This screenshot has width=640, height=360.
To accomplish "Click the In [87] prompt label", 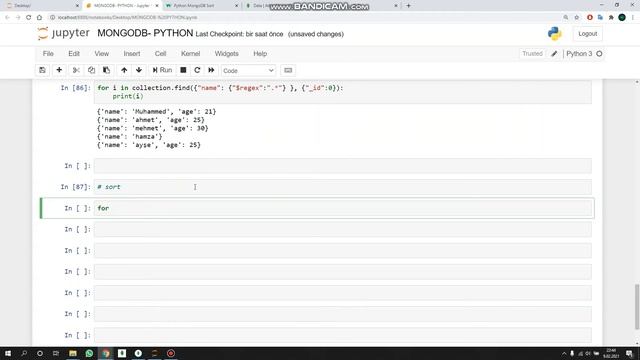I will point(76,187).
